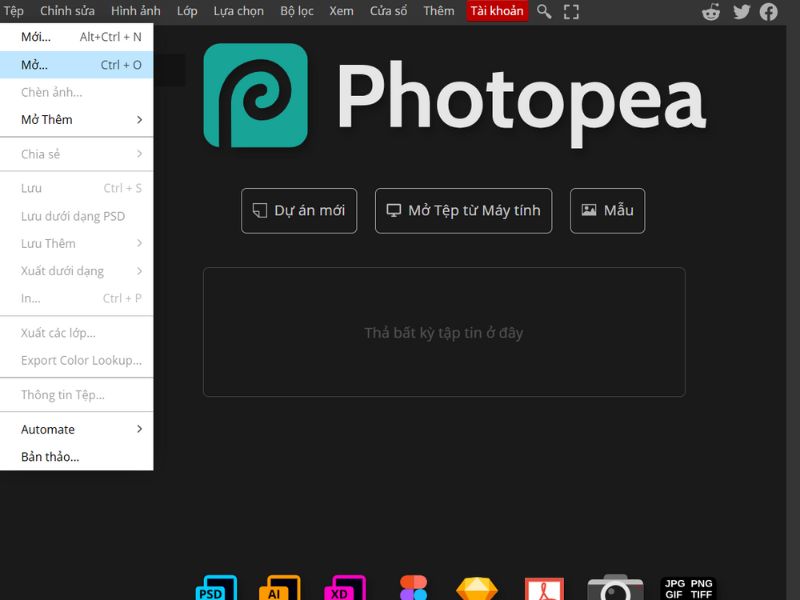Open the Chỉnh sửa menu
Viewport: 800px width, 600px height.
pyautogui.click(x=67, y=11)
